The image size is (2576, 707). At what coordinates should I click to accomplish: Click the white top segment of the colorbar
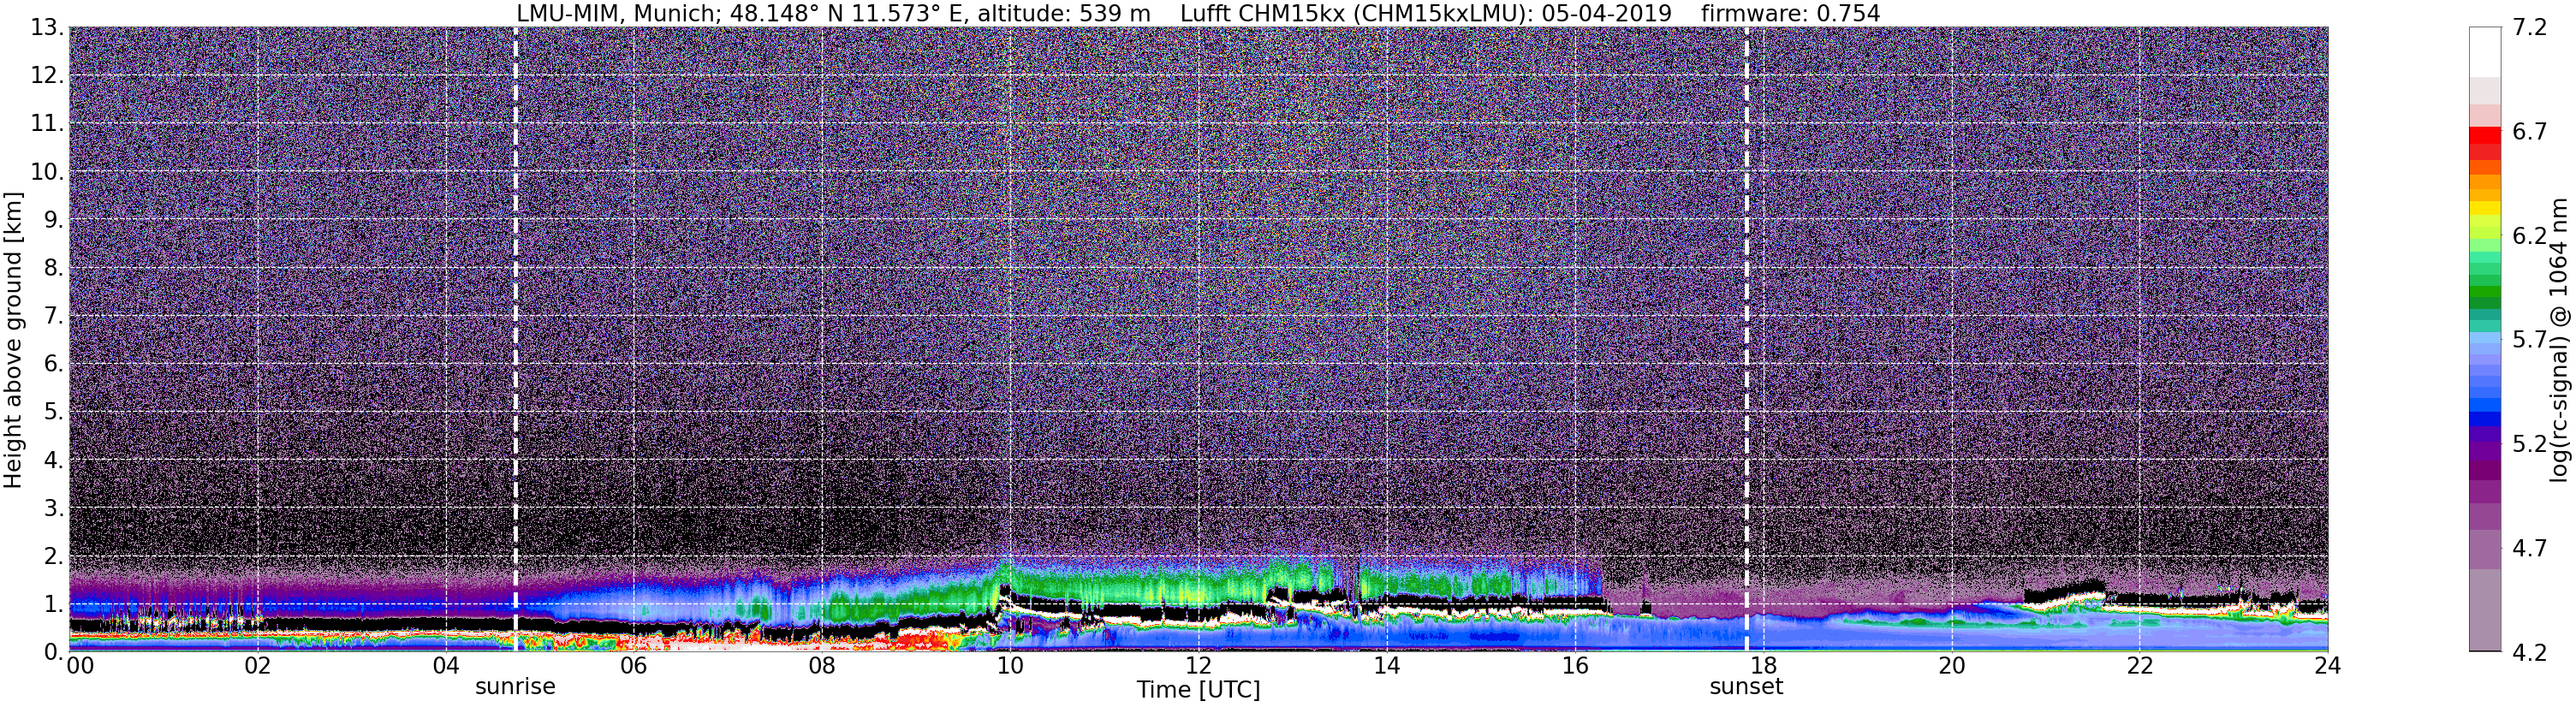tap(2485, 52)
